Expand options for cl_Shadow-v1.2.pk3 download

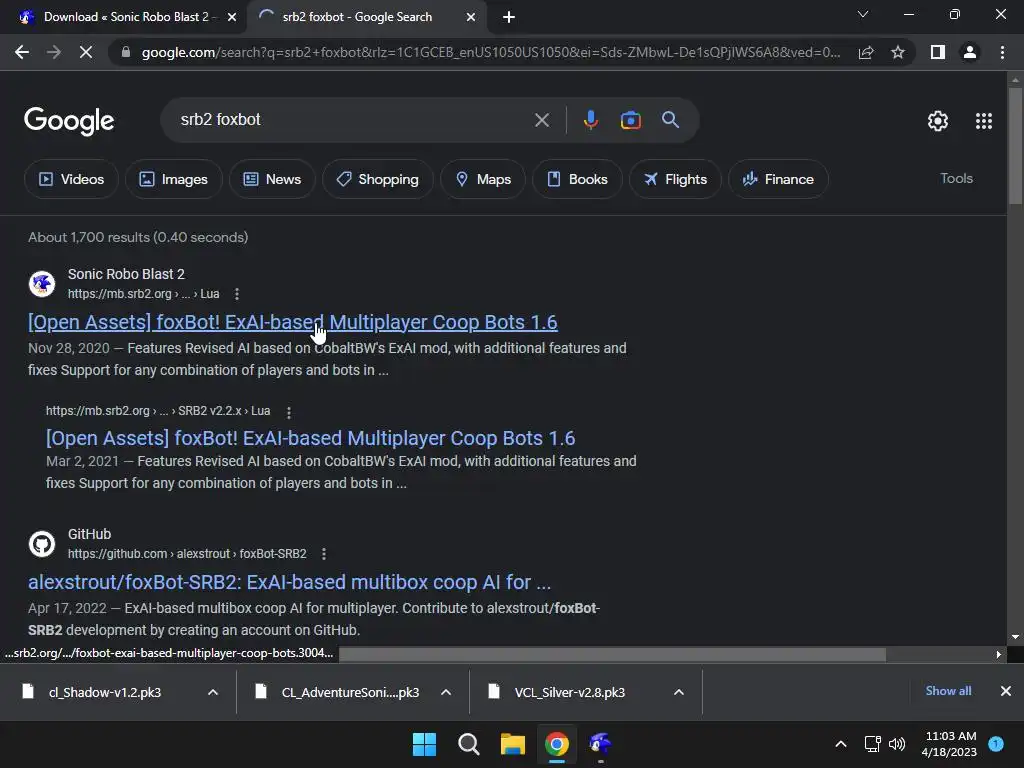click(x=213, y=692)
